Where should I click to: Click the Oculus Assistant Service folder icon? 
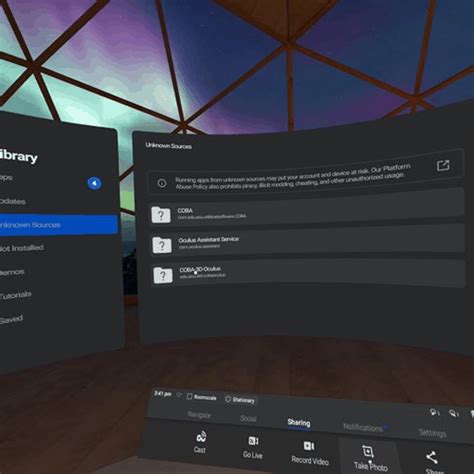(162, 245)
